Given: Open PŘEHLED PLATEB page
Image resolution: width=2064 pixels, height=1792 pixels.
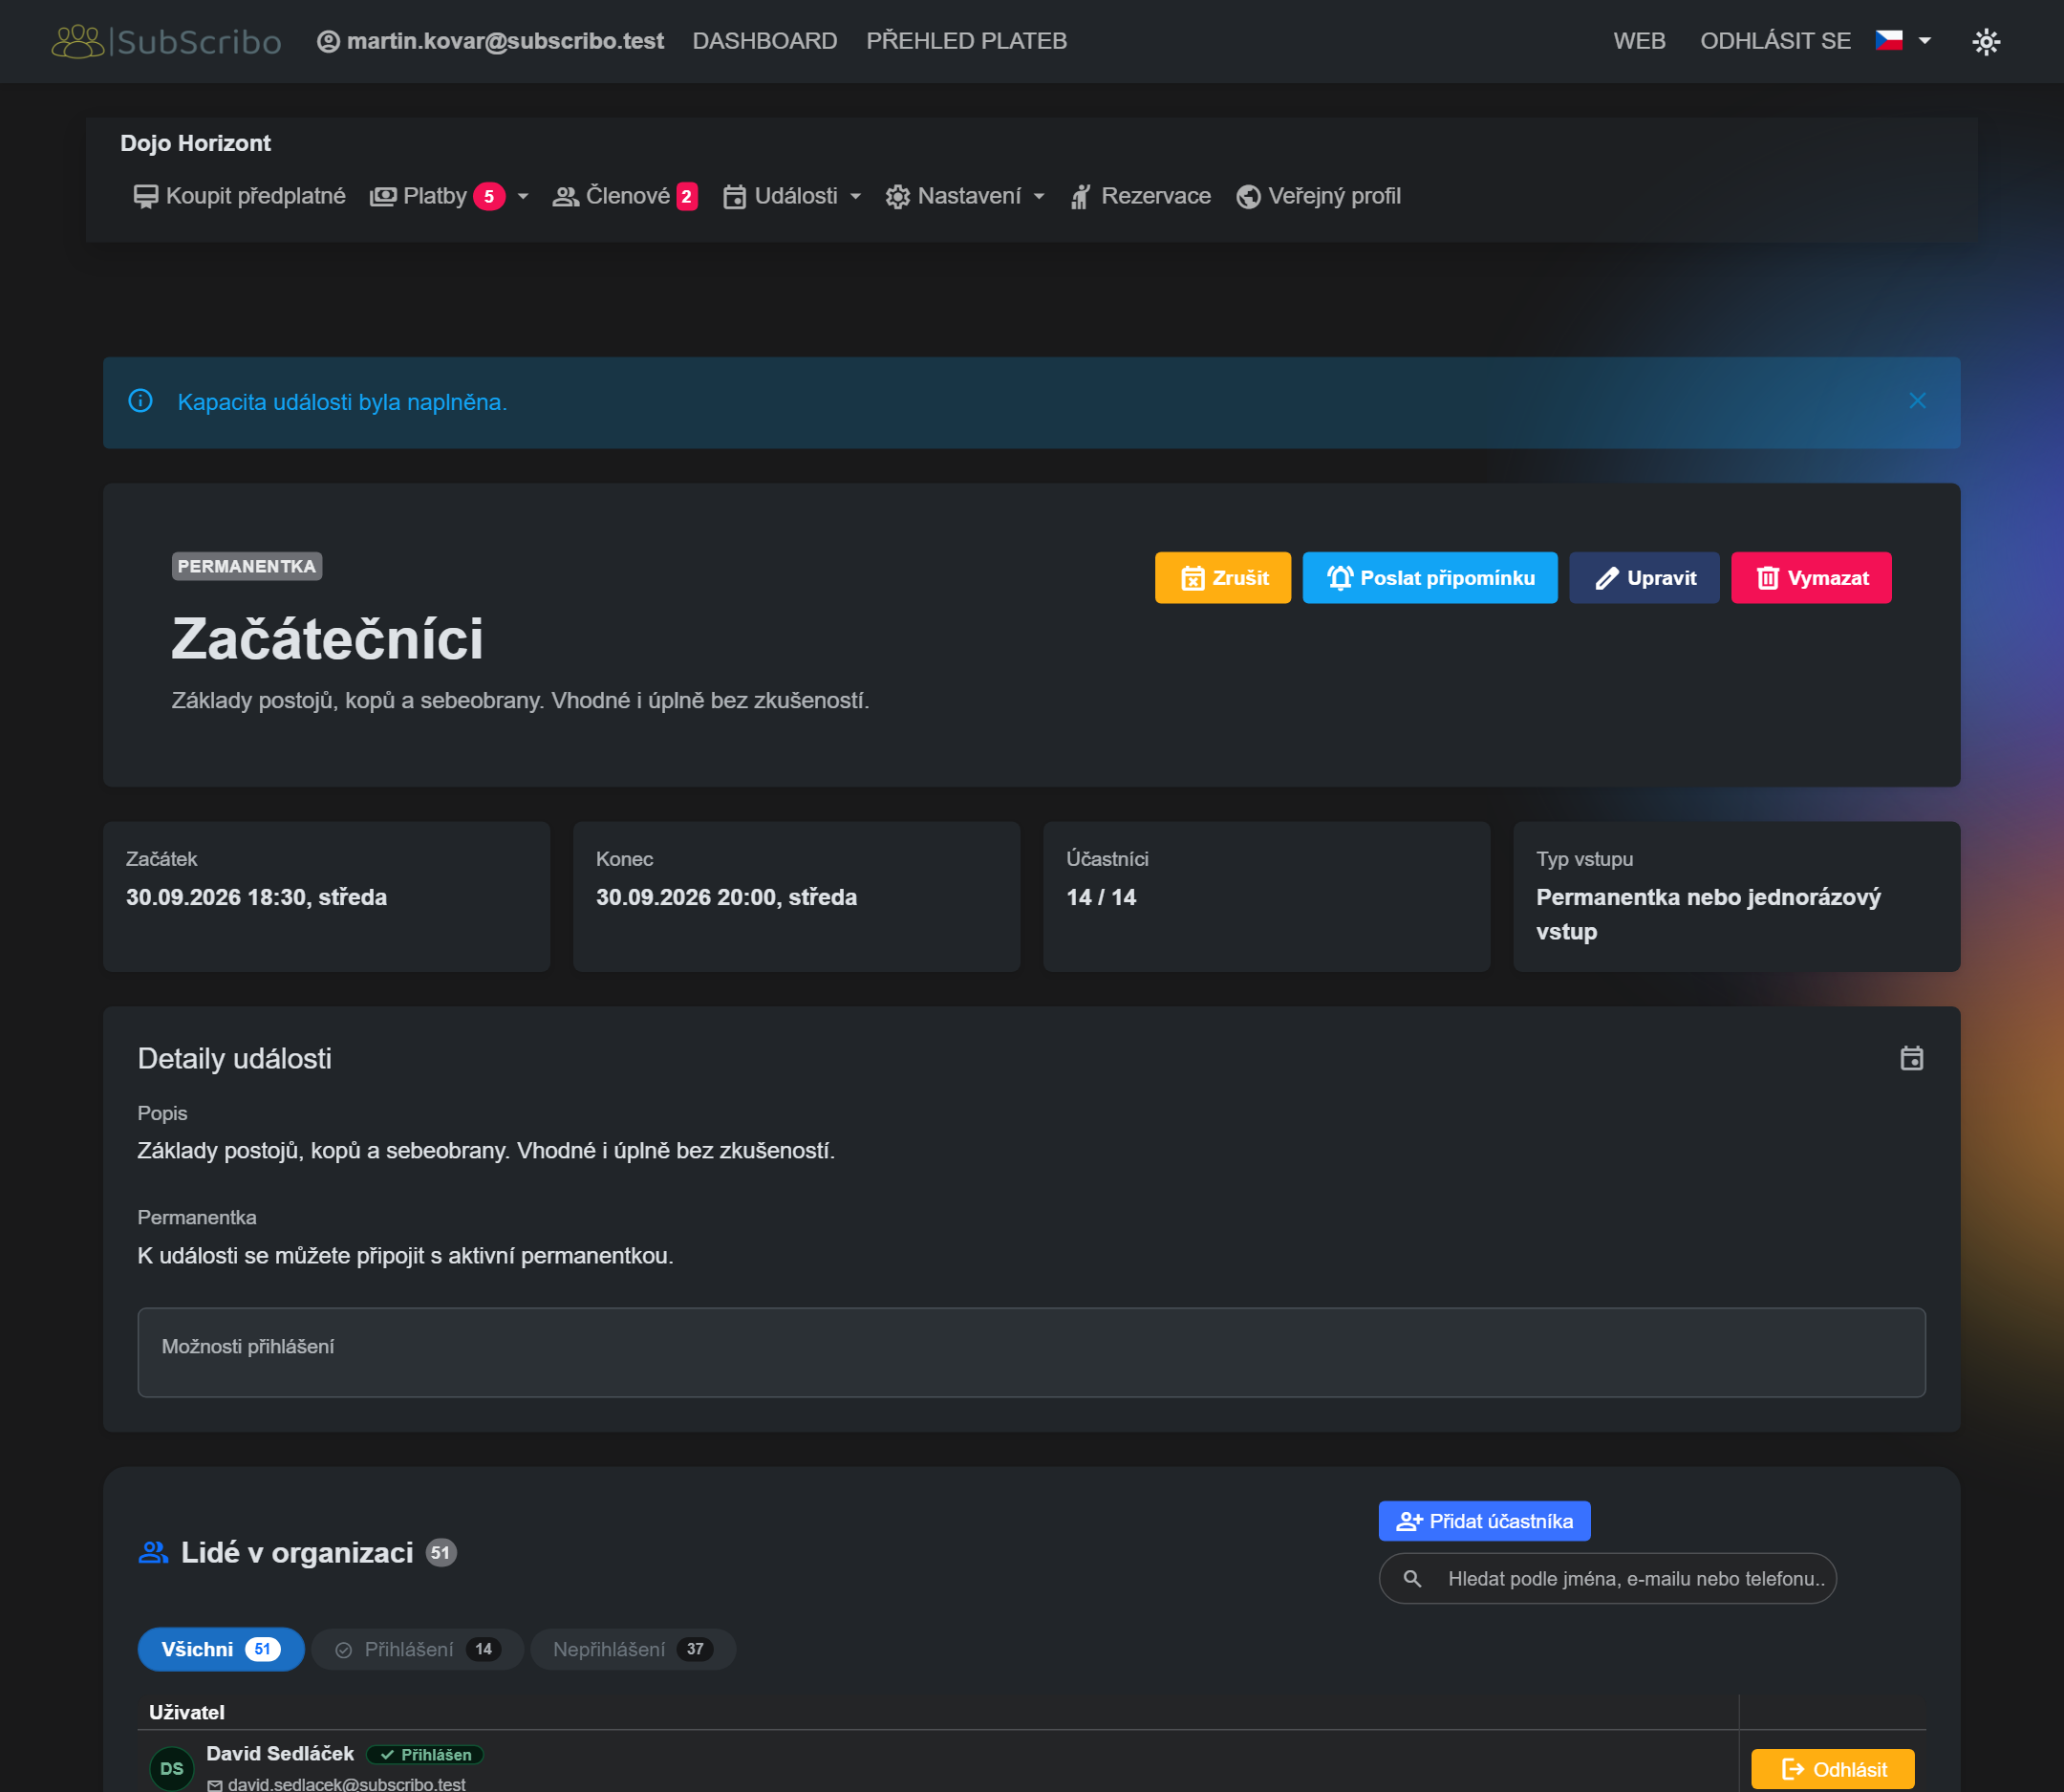Looking at the screenshot, I should point(966,41).
